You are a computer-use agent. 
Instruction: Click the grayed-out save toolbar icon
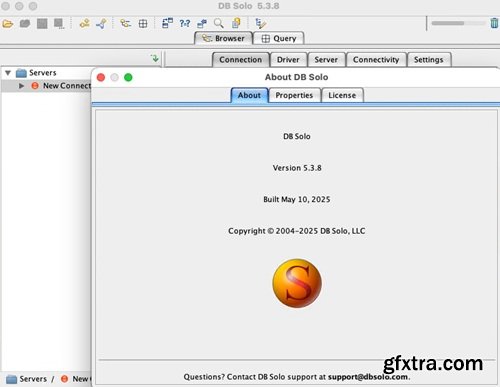pyautogui.click(x=42, y=24)
